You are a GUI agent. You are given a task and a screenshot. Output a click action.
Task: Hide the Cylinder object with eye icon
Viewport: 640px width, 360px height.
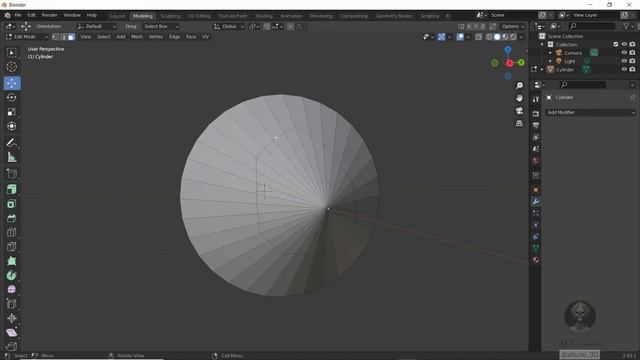tap(624, 69)
